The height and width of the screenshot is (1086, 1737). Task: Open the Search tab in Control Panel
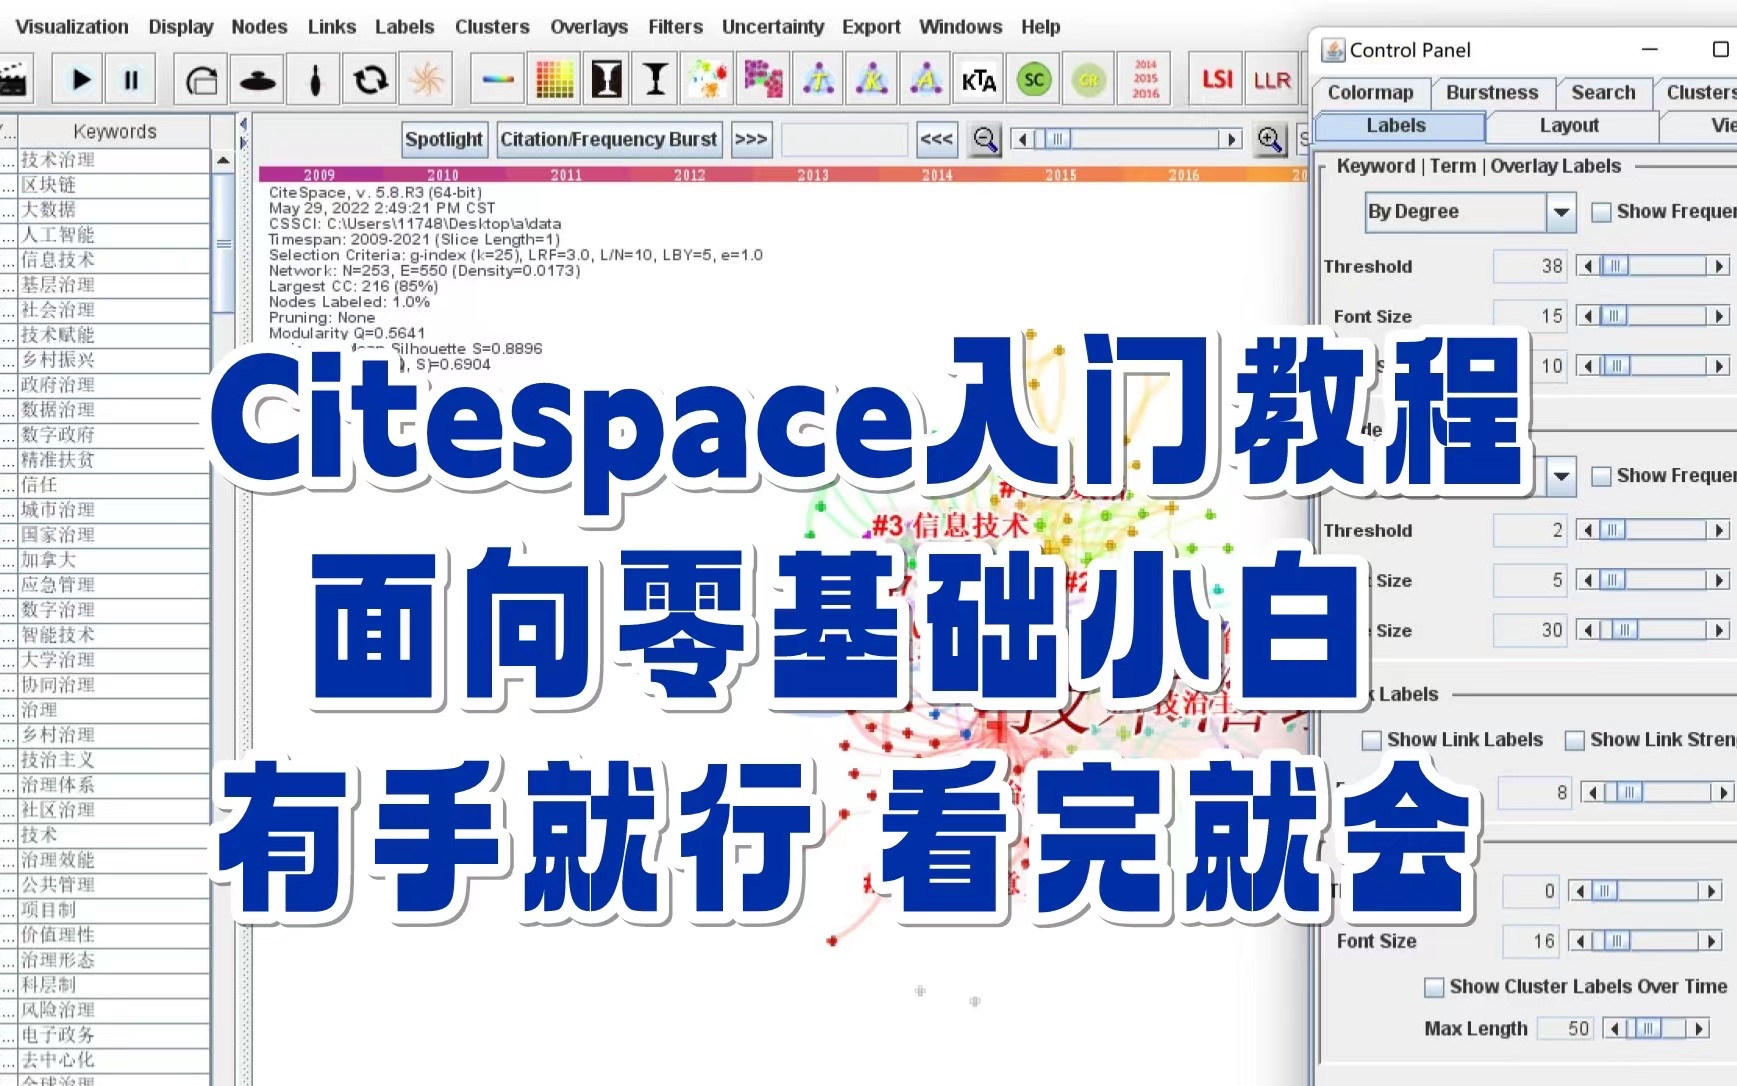(x=1603, y=93)
